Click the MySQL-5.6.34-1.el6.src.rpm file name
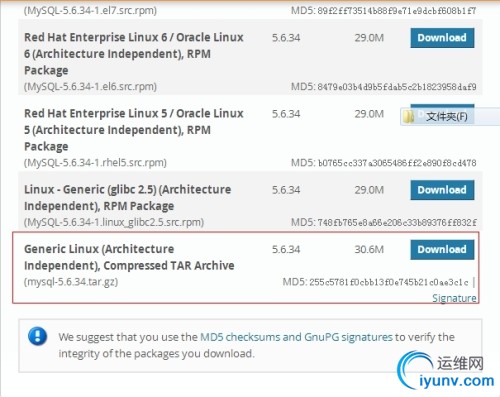Screen dimensions: 500x397 click(x=90, y=87)
